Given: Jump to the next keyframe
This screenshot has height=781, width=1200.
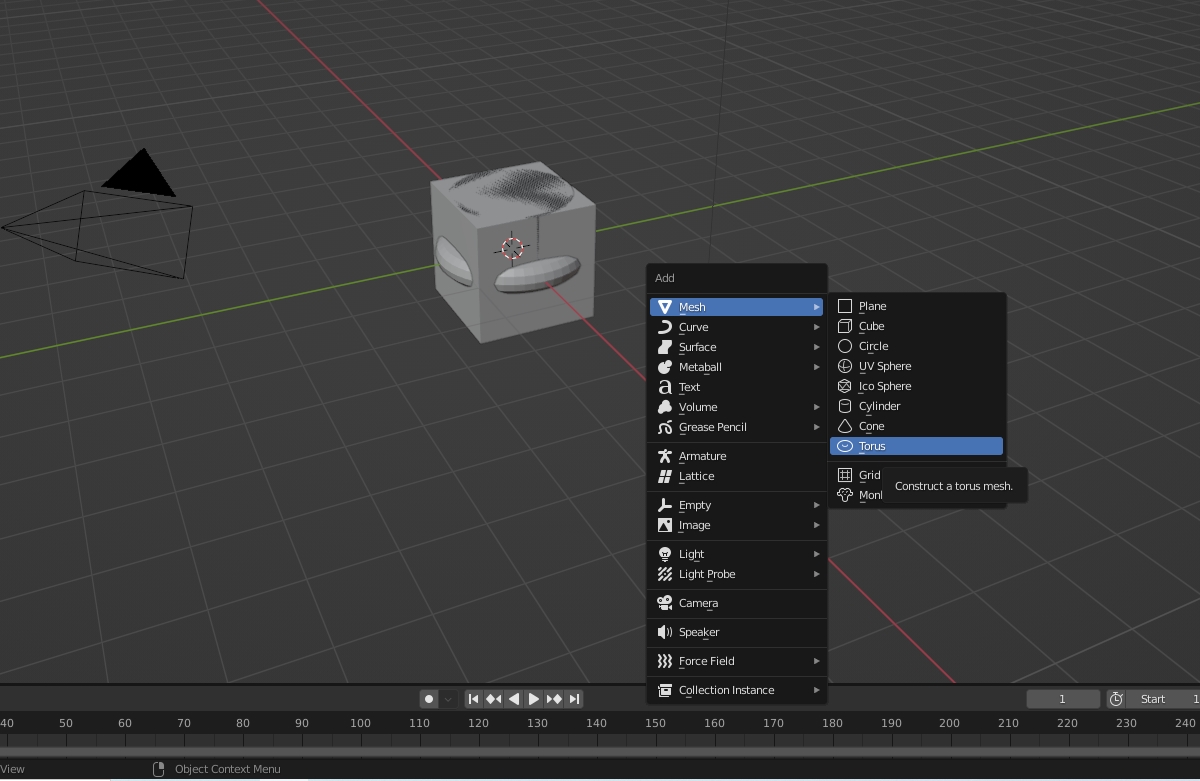Looking at the screenshot, I should point(554,699).
